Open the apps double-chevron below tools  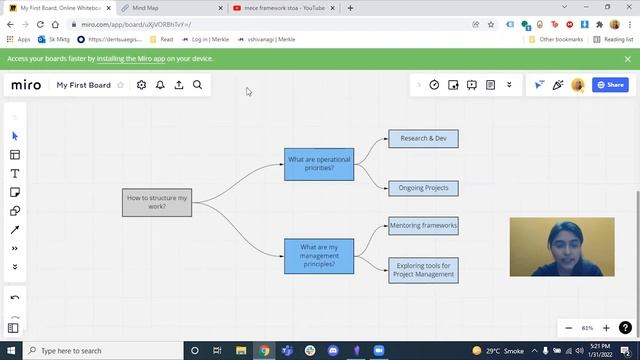click(15, 267)
